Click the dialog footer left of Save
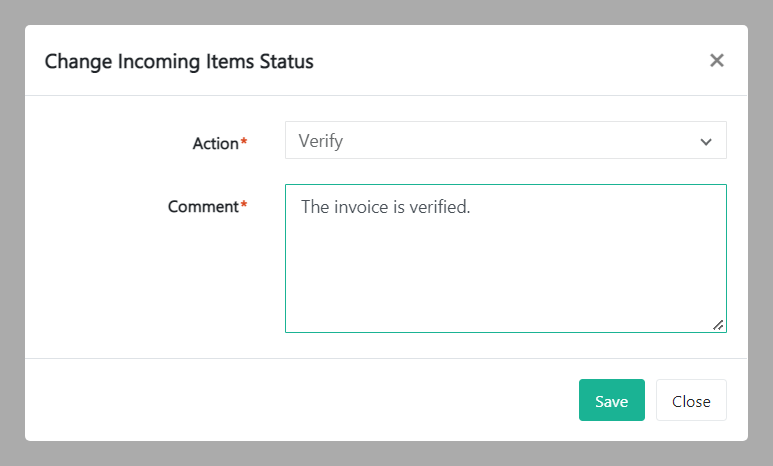This screenshot has height=466, width=773. [300, 400]
